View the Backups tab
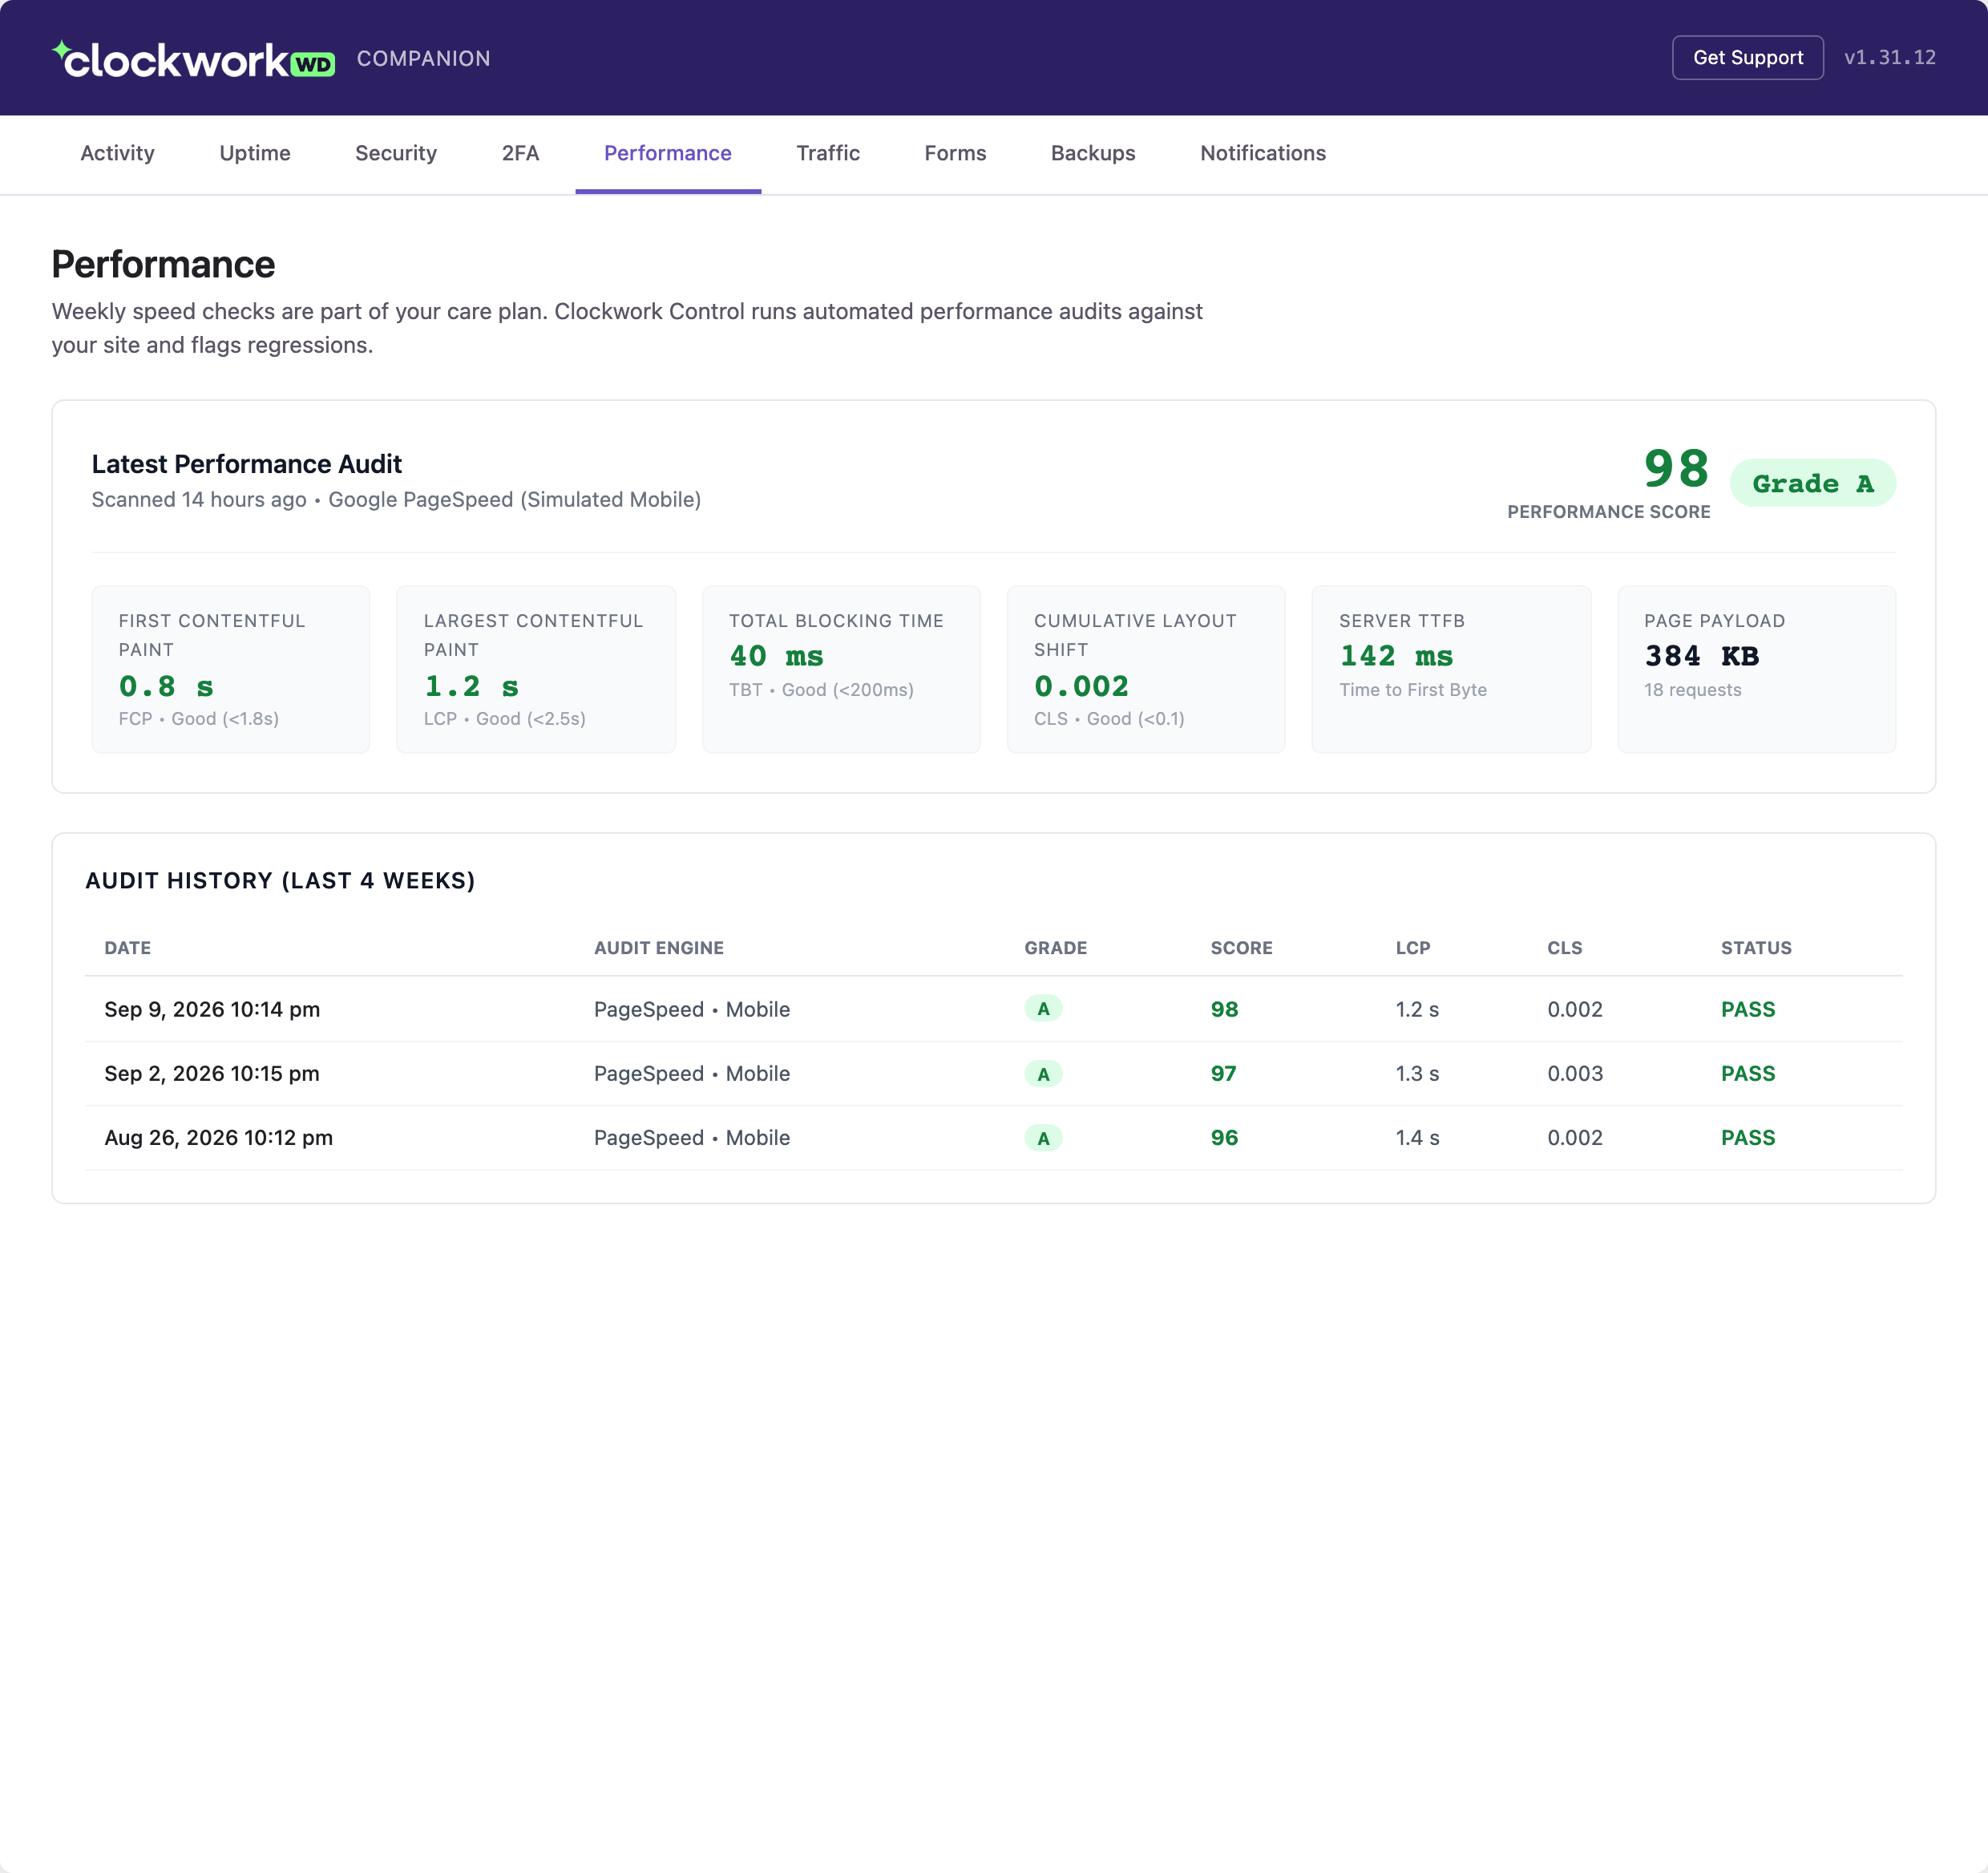This screenshot has height=1873, width=1988. [1093, 153]
